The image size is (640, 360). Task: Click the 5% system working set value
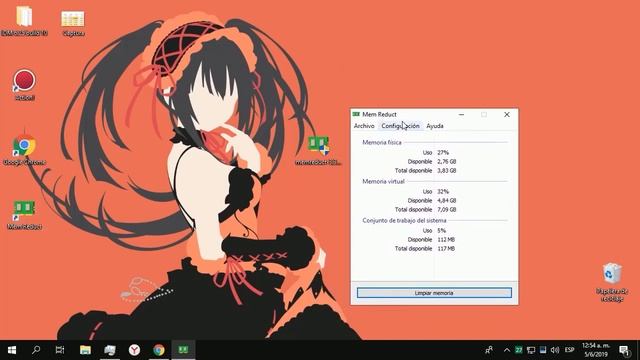coord(441,231)
